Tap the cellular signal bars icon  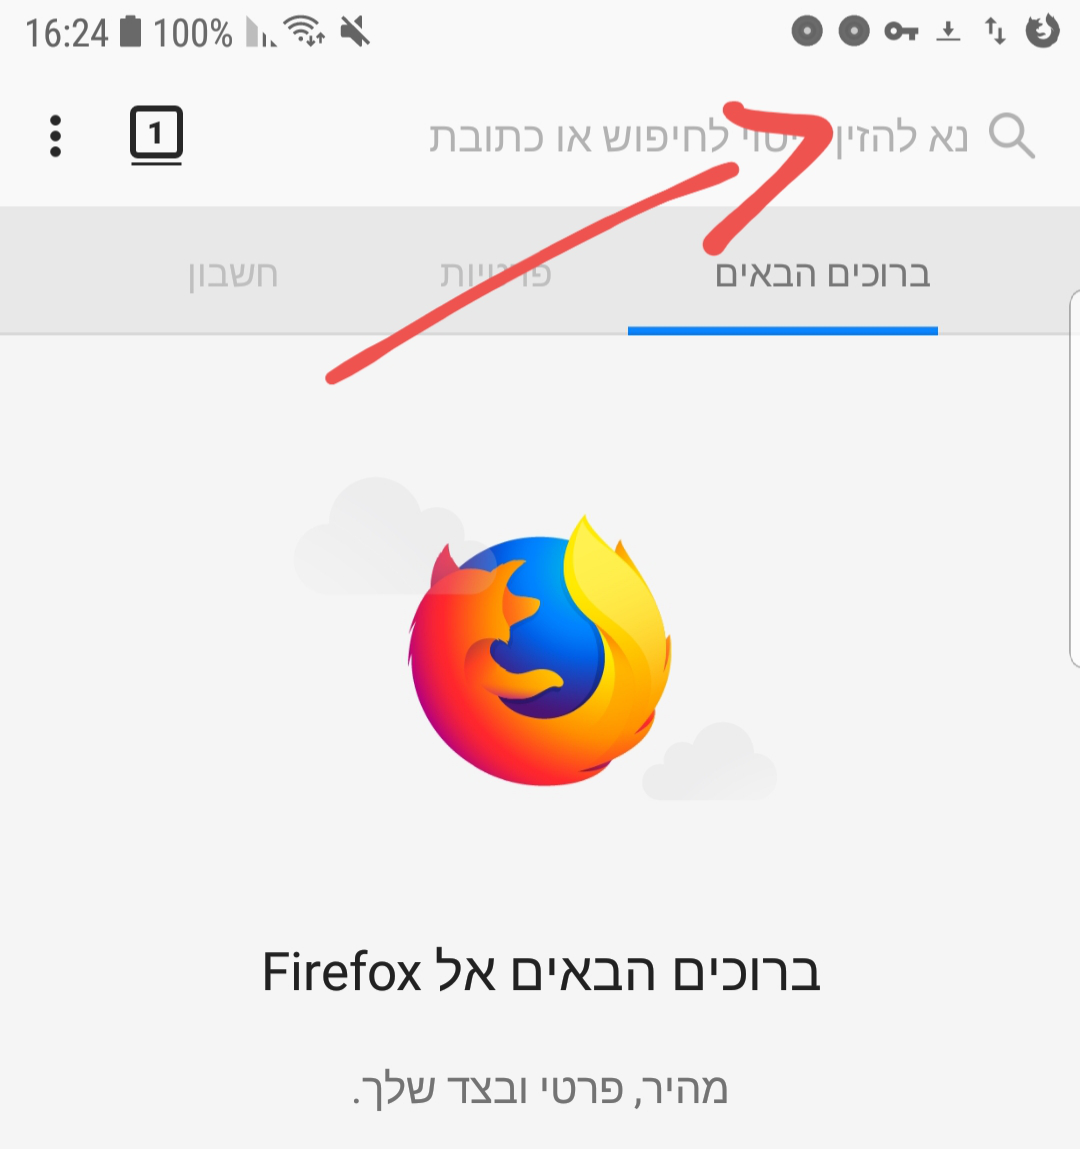click(261, 32)
